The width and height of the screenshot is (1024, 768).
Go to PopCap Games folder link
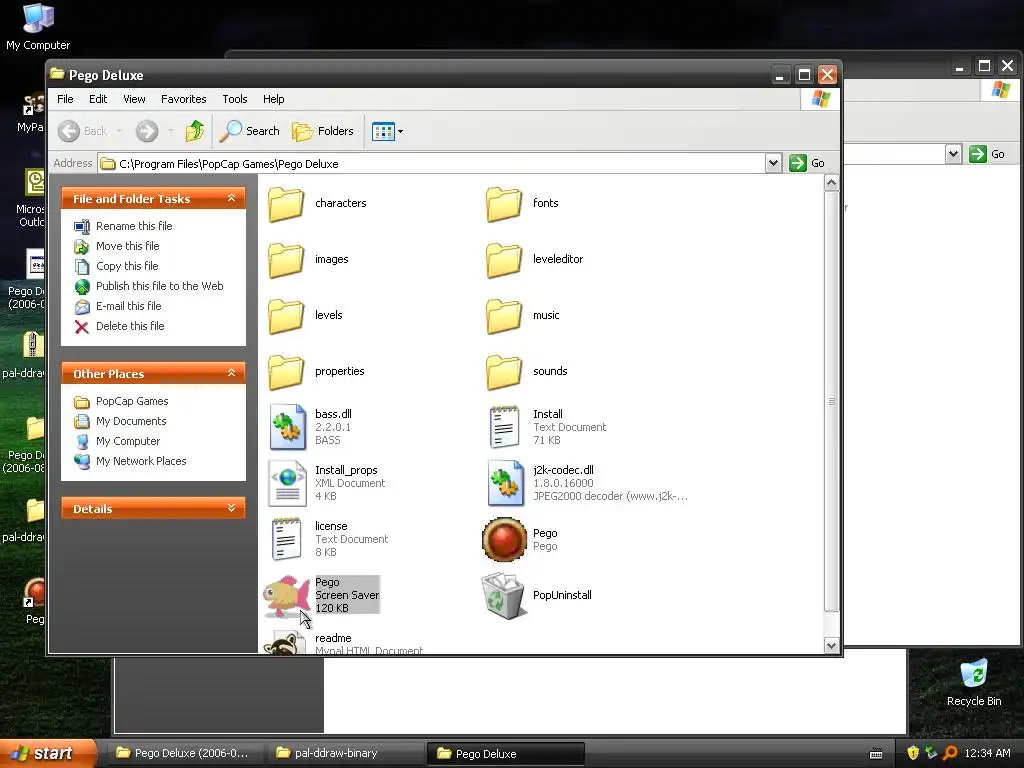[x=121, y=401]
